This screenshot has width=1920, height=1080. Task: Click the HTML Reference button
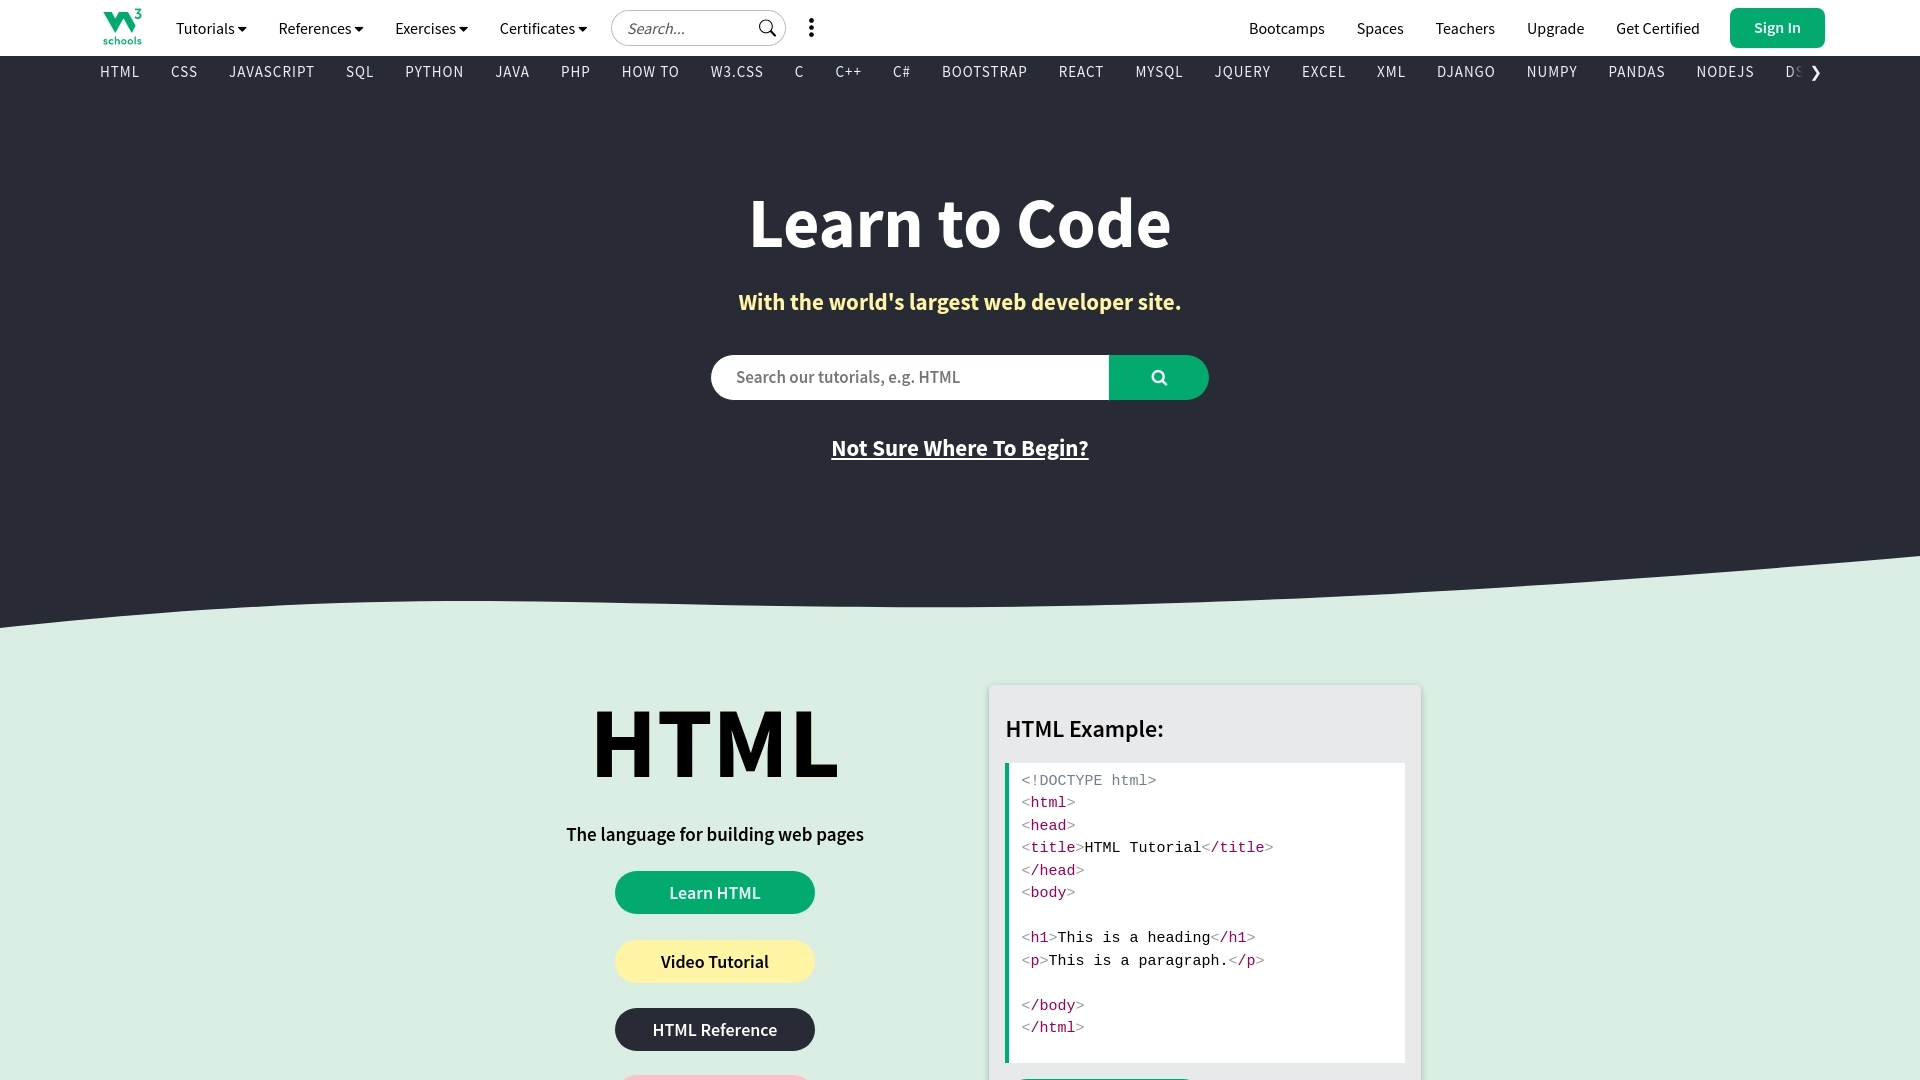tap(715, 1029)
